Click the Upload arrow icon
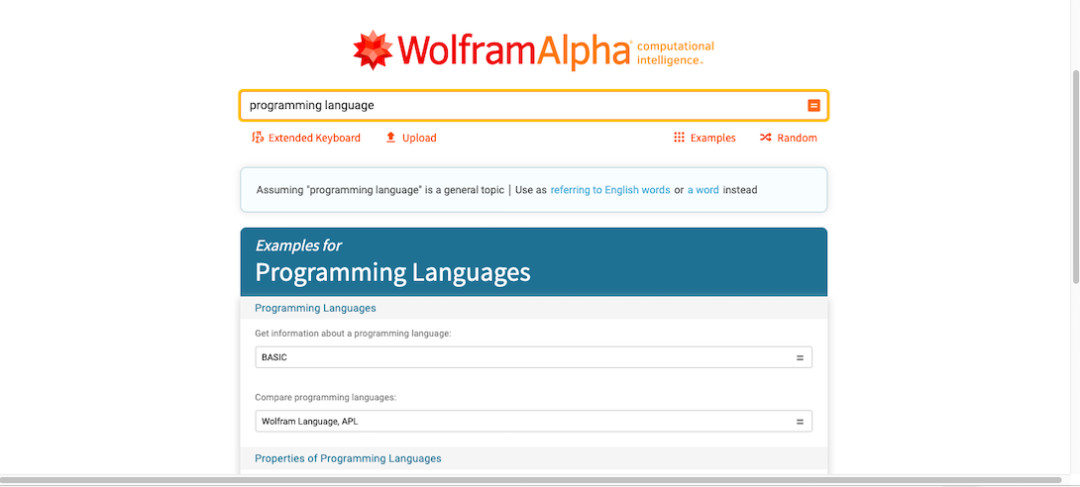Viewport: 1080px width, 487px height. click(391, 138)
